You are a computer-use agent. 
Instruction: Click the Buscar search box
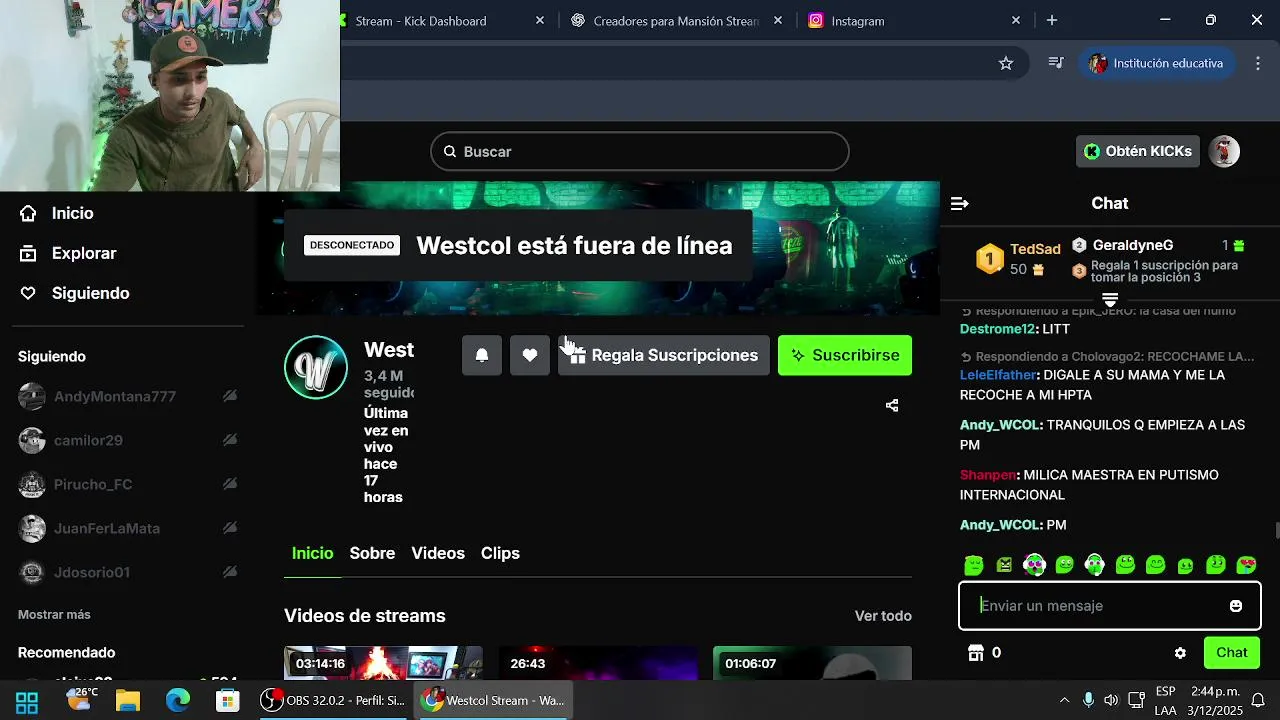640,152
